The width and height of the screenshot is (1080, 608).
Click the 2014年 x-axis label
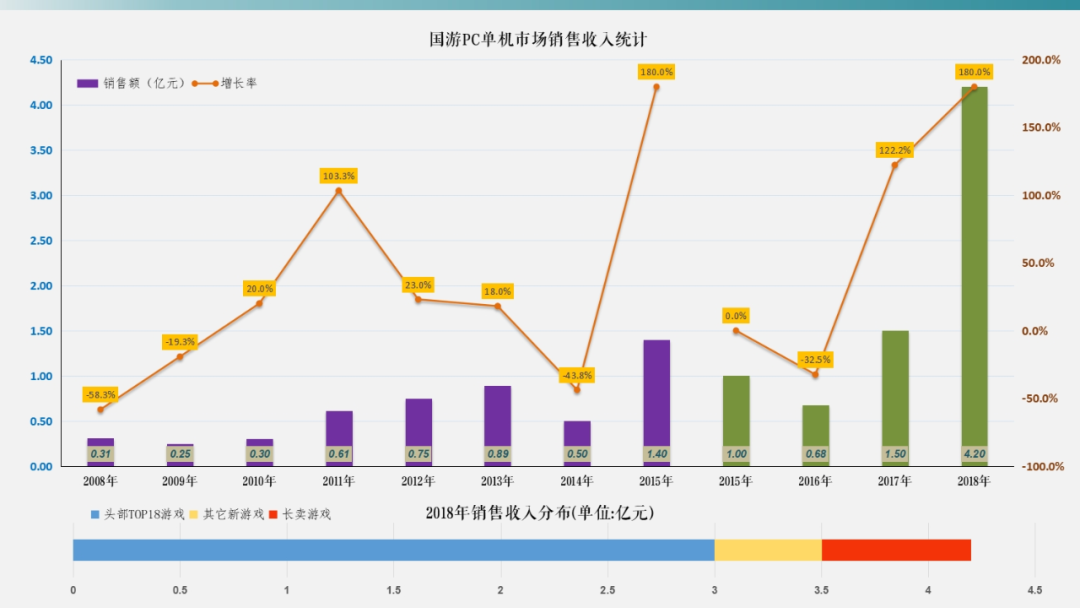[x=577, y=481]
